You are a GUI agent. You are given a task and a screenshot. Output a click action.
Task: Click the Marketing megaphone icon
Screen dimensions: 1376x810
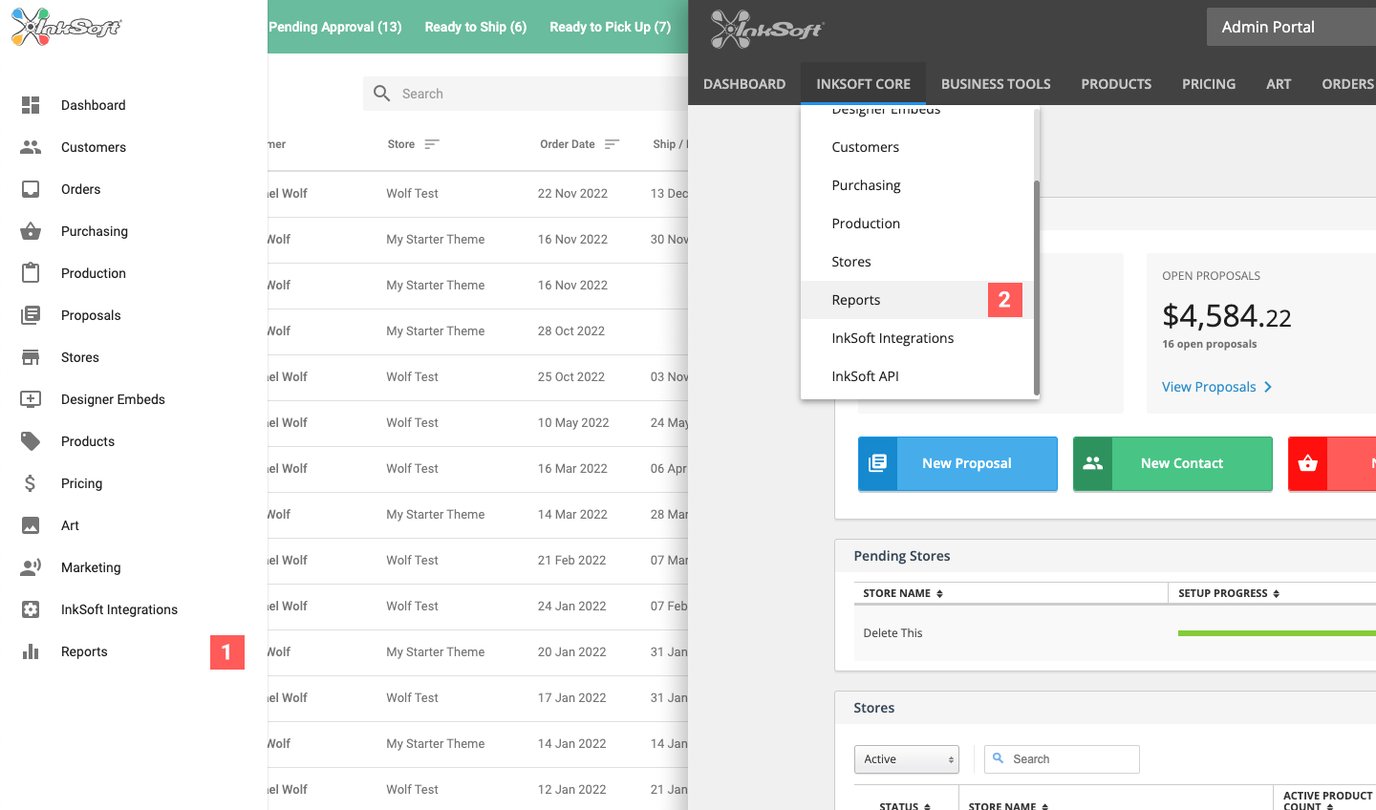point(31,567)
